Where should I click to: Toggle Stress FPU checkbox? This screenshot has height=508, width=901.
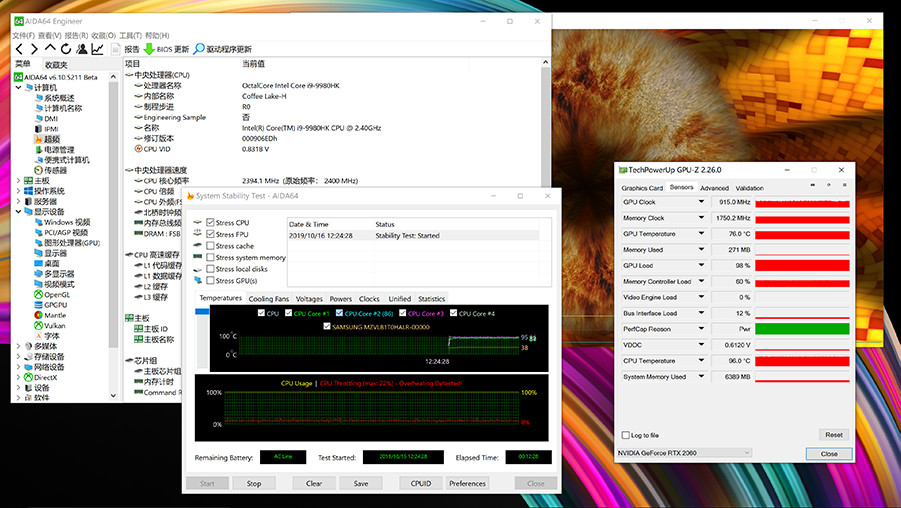pos(210,234)
